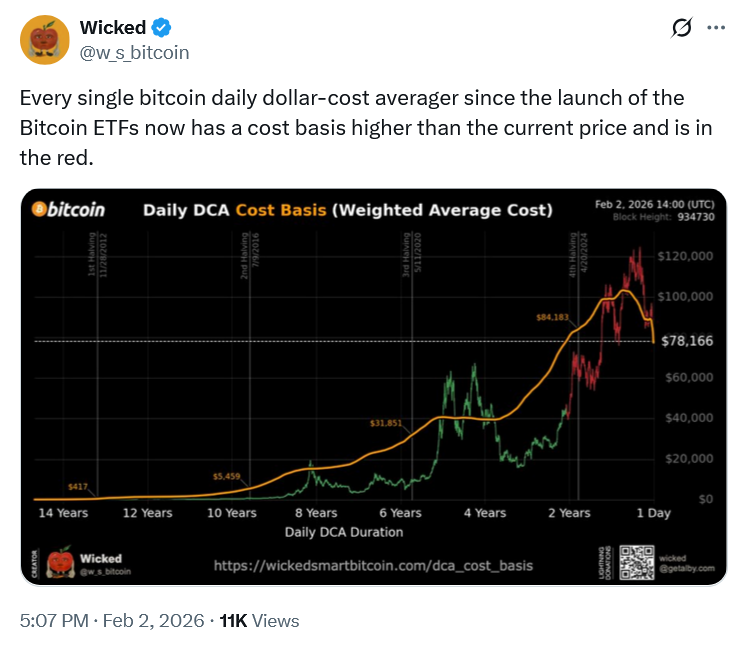Open the Wicked display name link
The image size is (747, 652).
112,28
